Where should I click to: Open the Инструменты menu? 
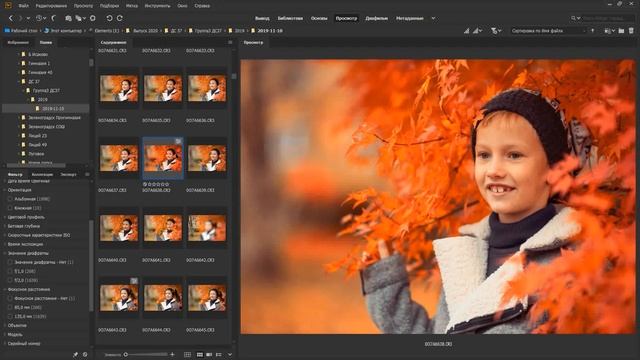(158, 6)
